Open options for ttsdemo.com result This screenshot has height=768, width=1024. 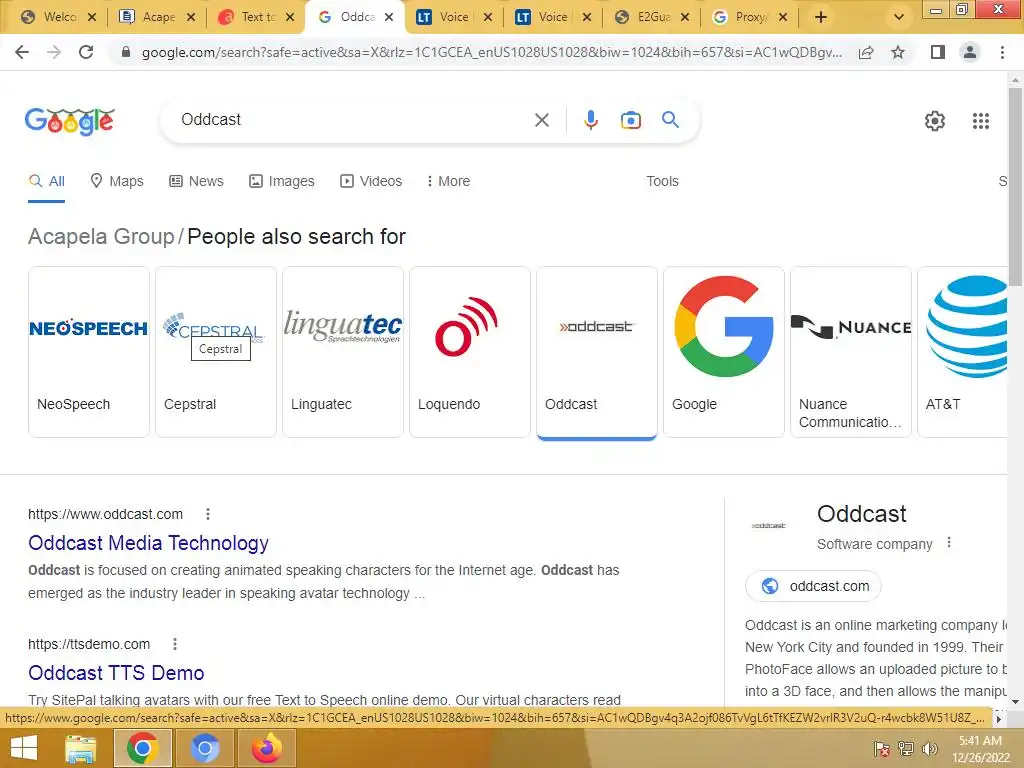[x=174, y=644]
